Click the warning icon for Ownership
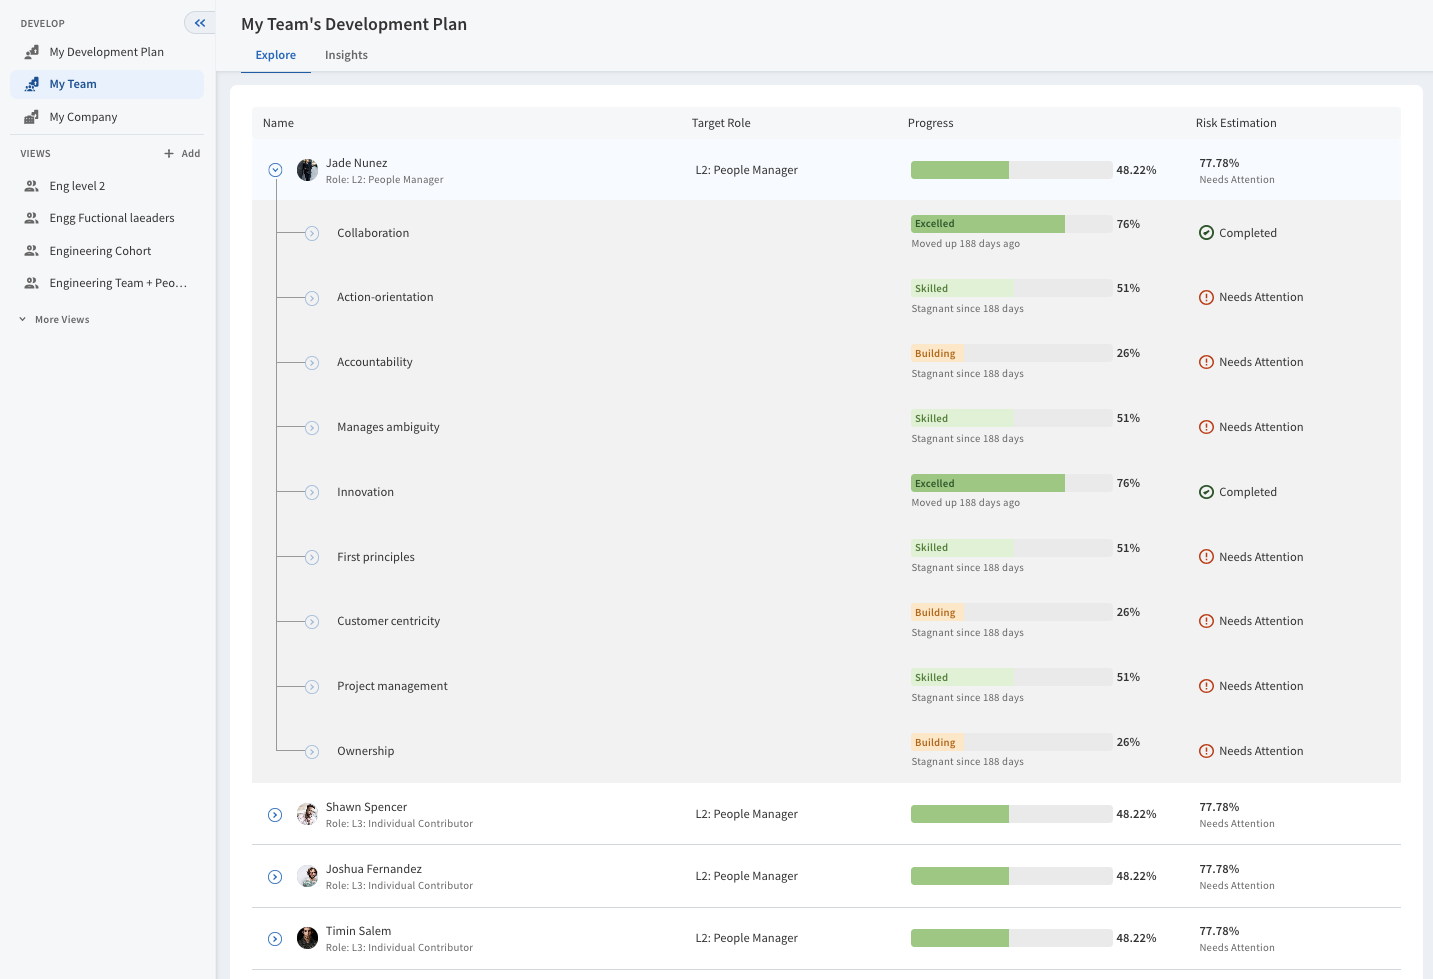1433x979 pixels. coord(1206,751)
